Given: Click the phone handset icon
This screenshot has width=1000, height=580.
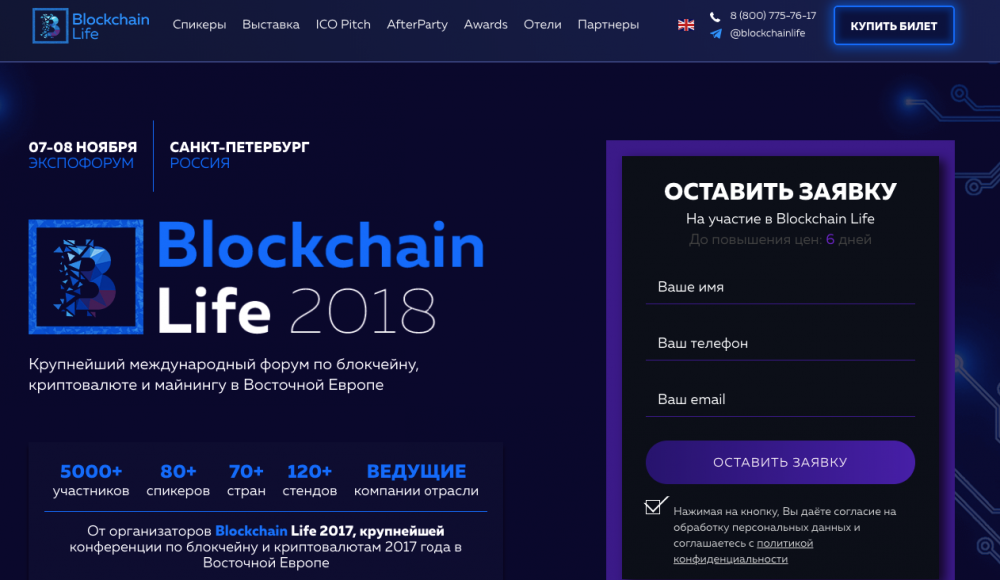Looking at the screenshot, I should pos(715,17).
